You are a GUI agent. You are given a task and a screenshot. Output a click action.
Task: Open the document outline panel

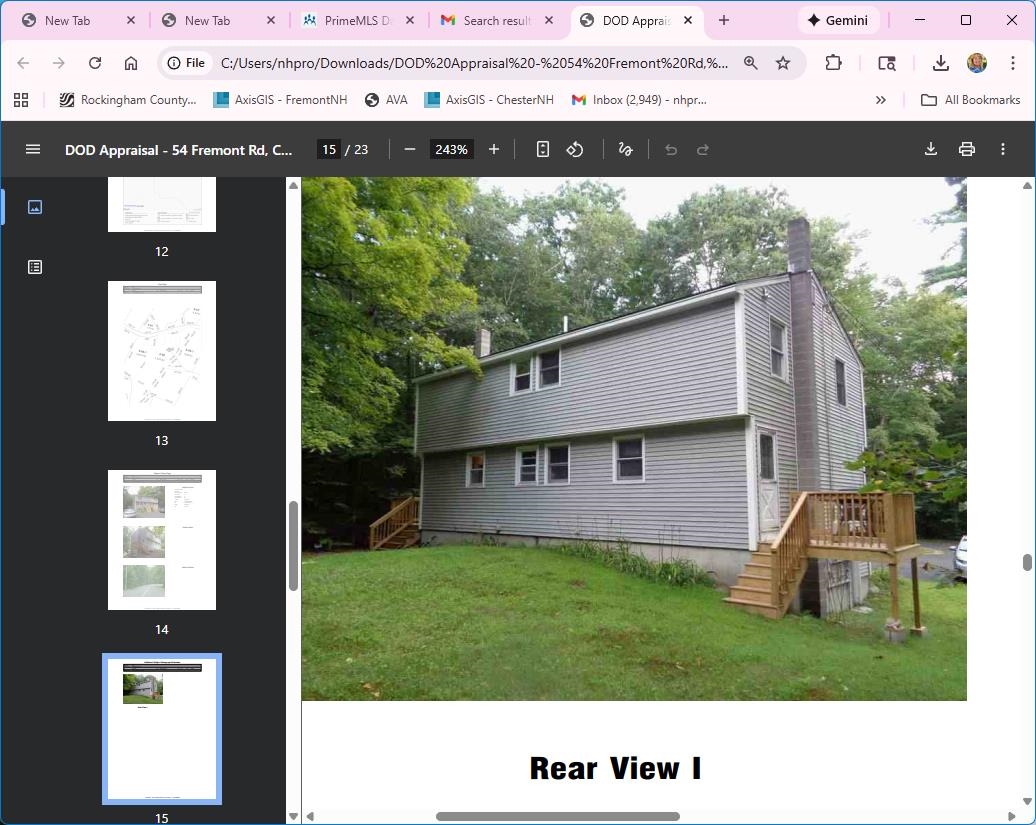(x=35, y=267)
